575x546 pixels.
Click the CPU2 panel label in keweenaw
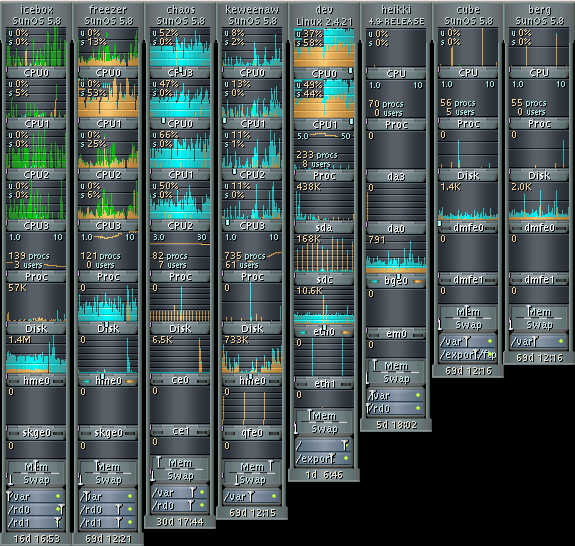click(252, 175)
